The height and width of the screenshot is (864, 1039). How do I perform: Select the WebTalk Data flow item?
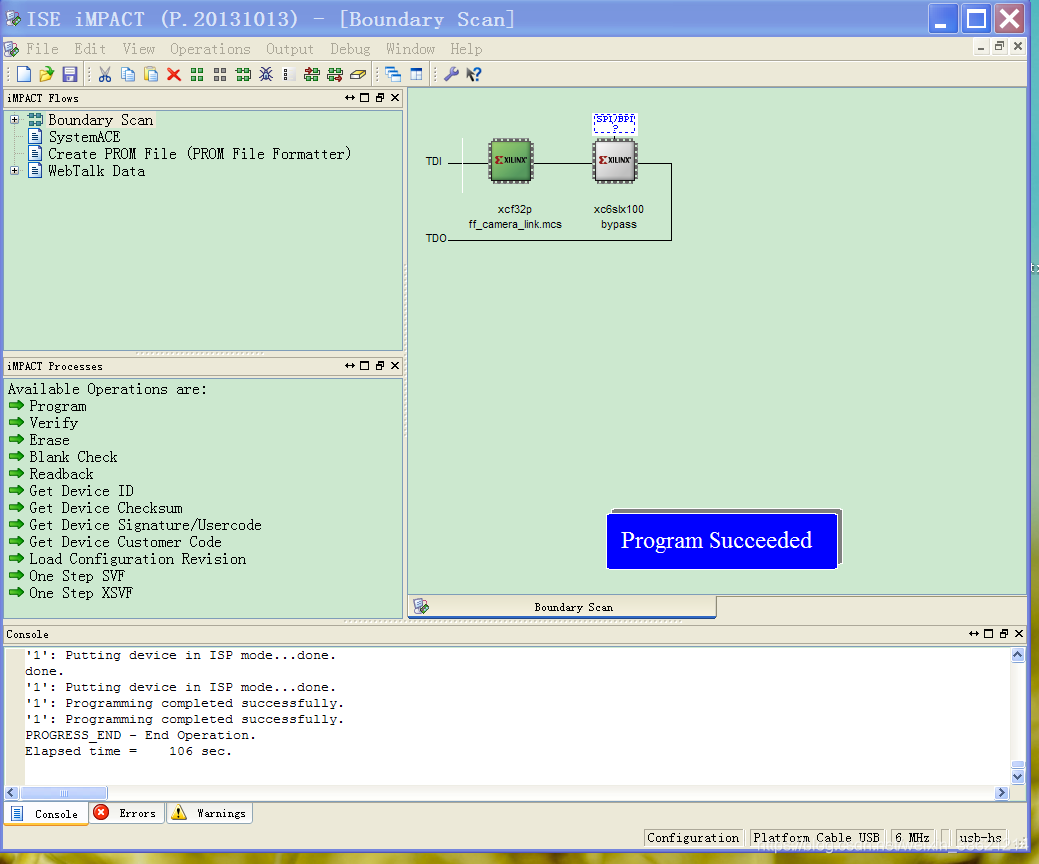pyautogui.click(x=96, y=171)
